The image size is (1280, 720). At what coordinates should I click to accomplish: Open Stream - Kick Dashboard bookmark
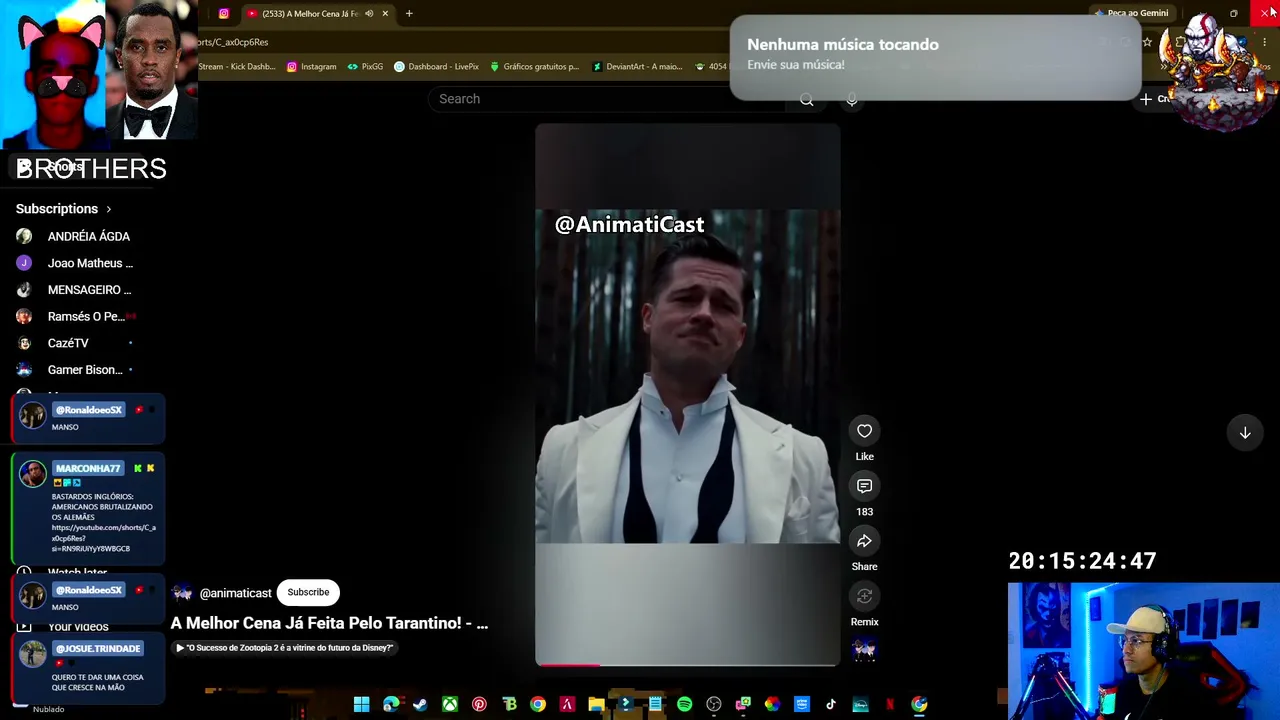(x=236, y=67)
